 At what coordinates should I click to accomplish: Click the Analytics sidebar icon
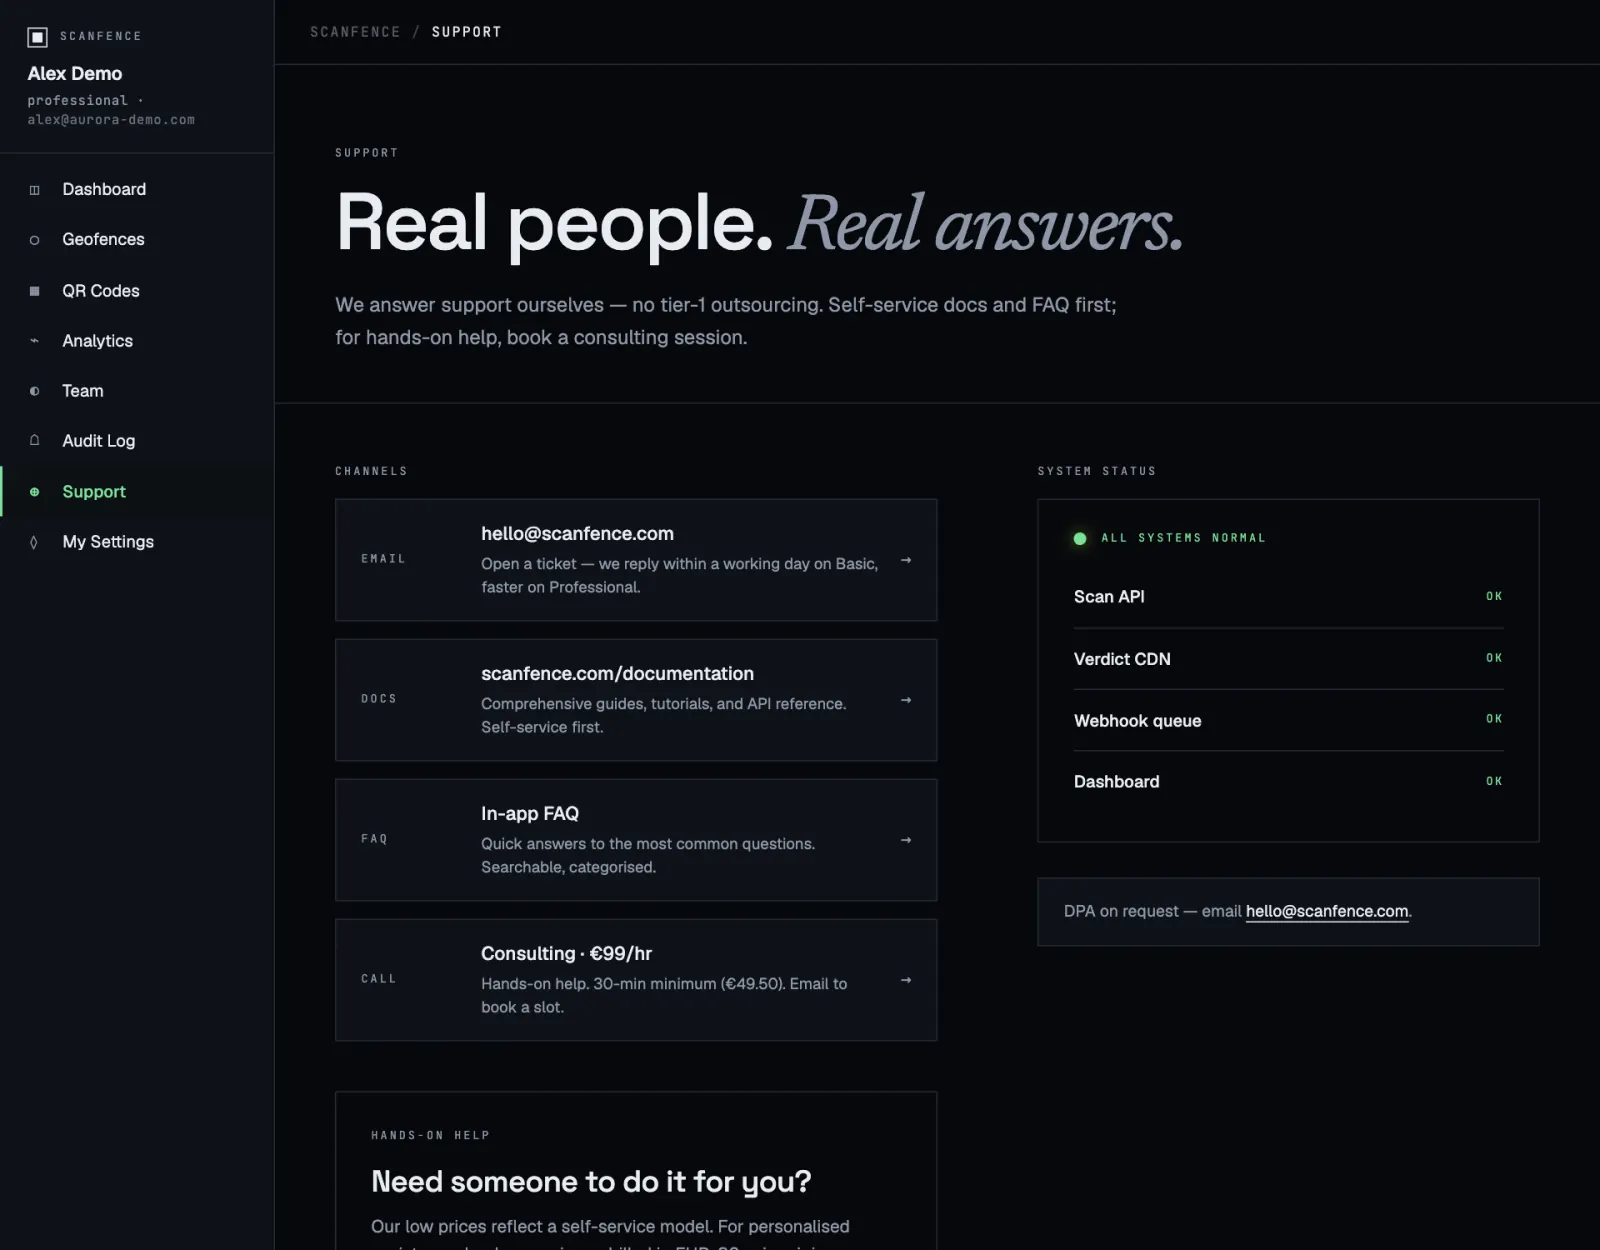tap(35, 341)
